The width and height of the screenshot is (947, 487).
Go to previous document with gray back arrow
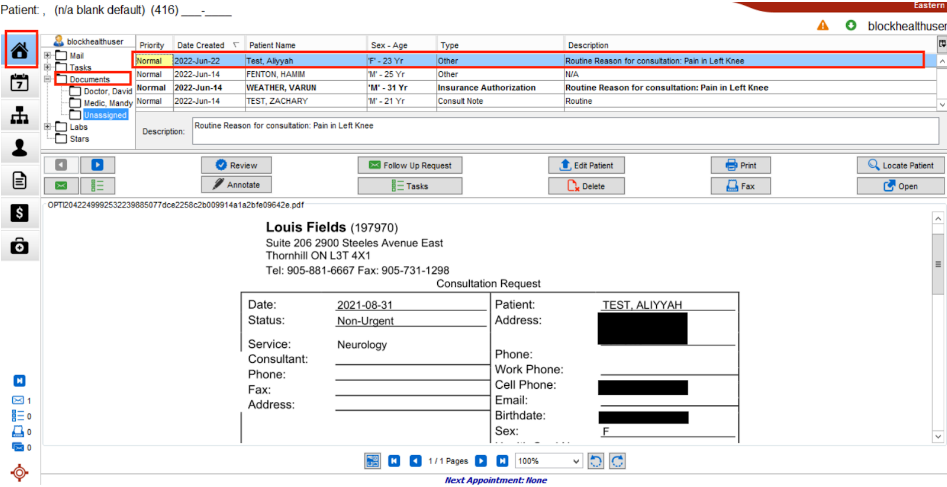click(62, 166)
